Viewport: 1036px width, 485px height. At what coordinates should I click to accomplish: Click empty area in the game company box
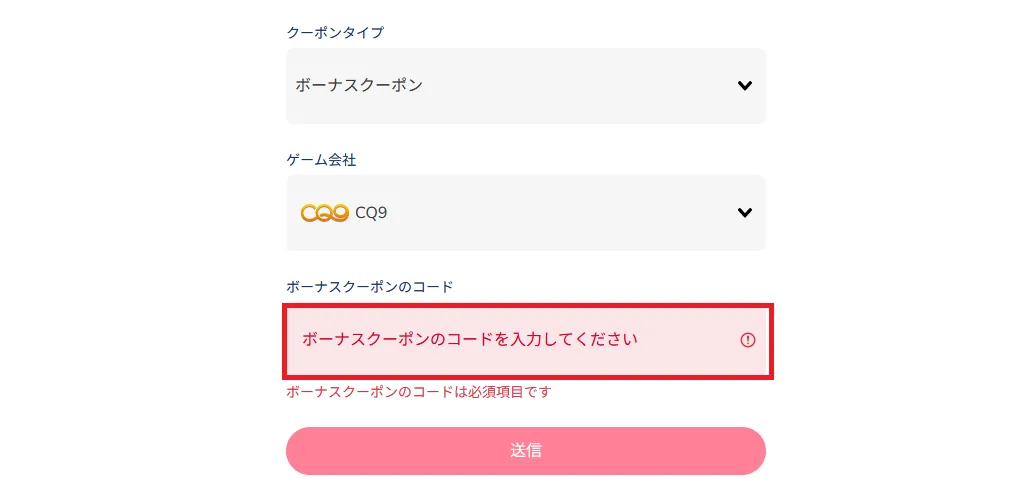(560, 213)
